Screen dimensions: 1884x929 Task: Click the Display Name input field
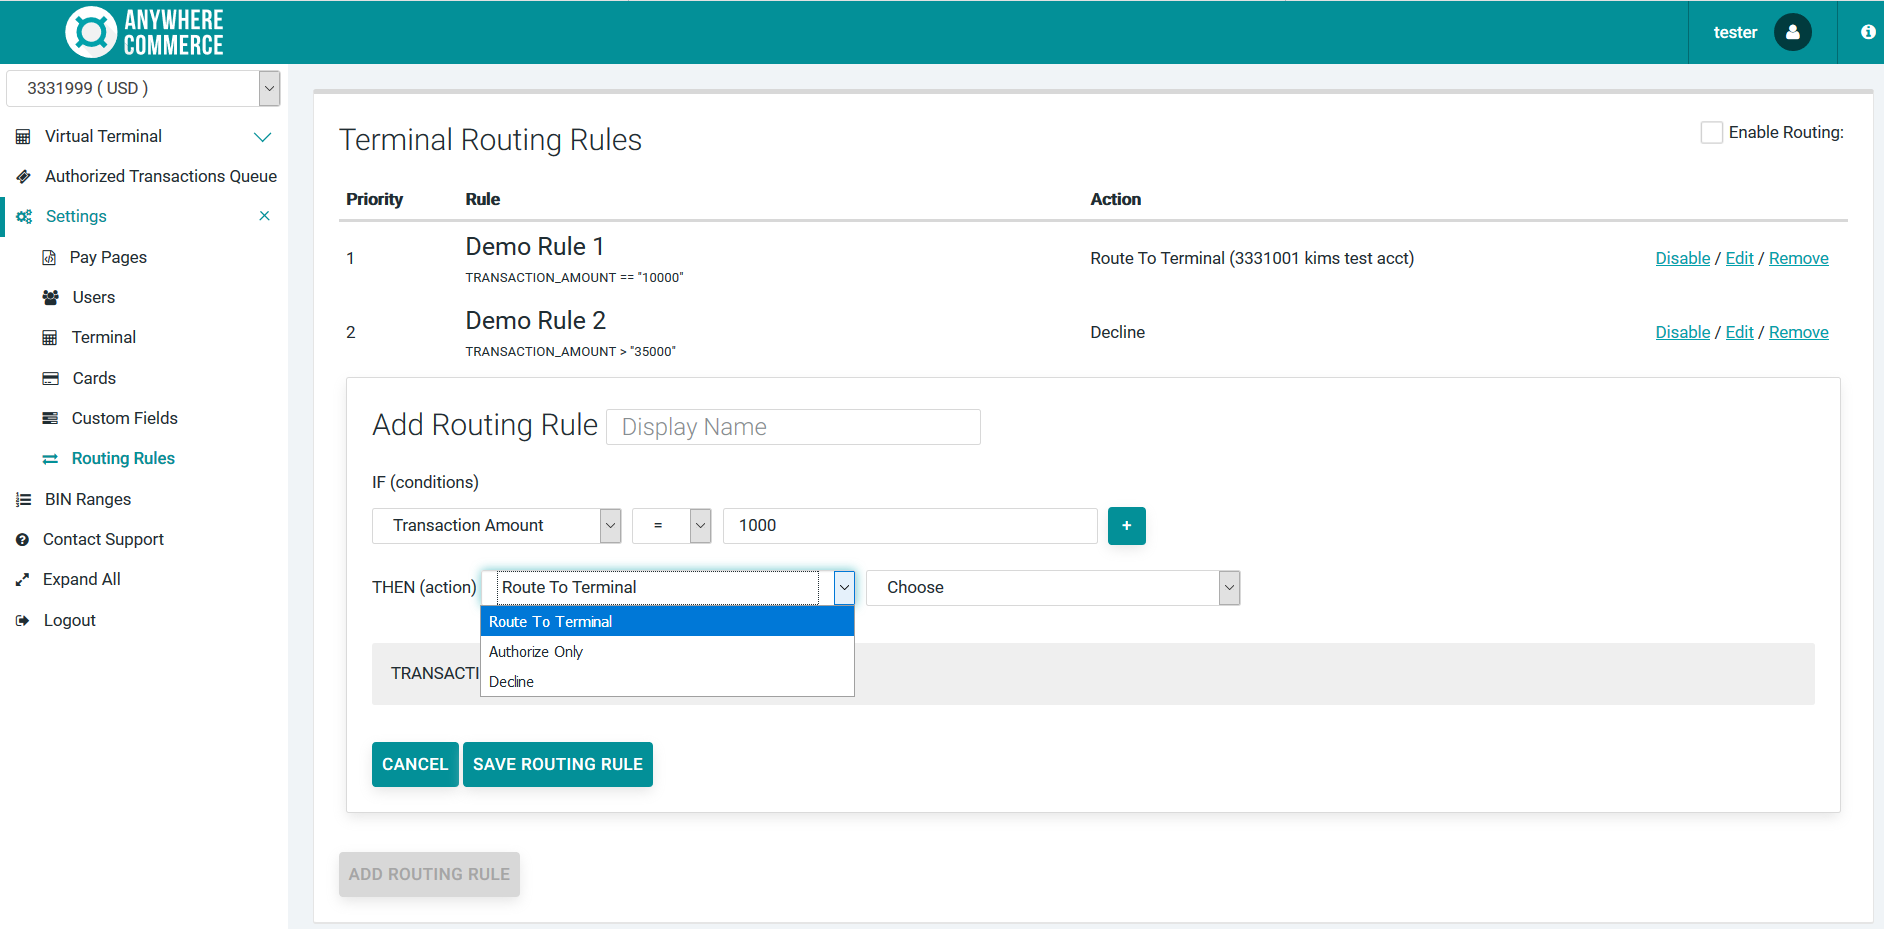[793, 427]
